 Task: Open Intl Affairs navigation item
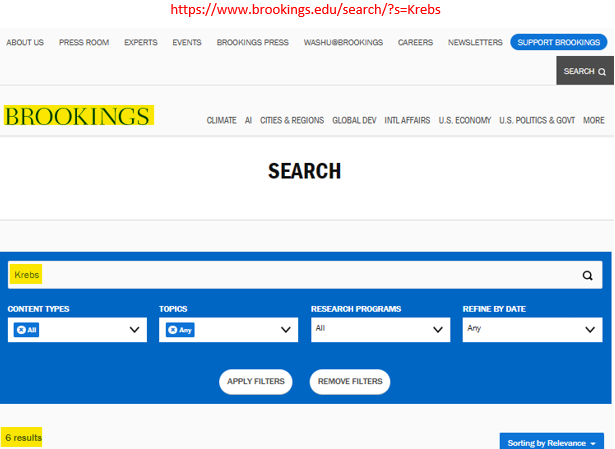tap(407, 120)
